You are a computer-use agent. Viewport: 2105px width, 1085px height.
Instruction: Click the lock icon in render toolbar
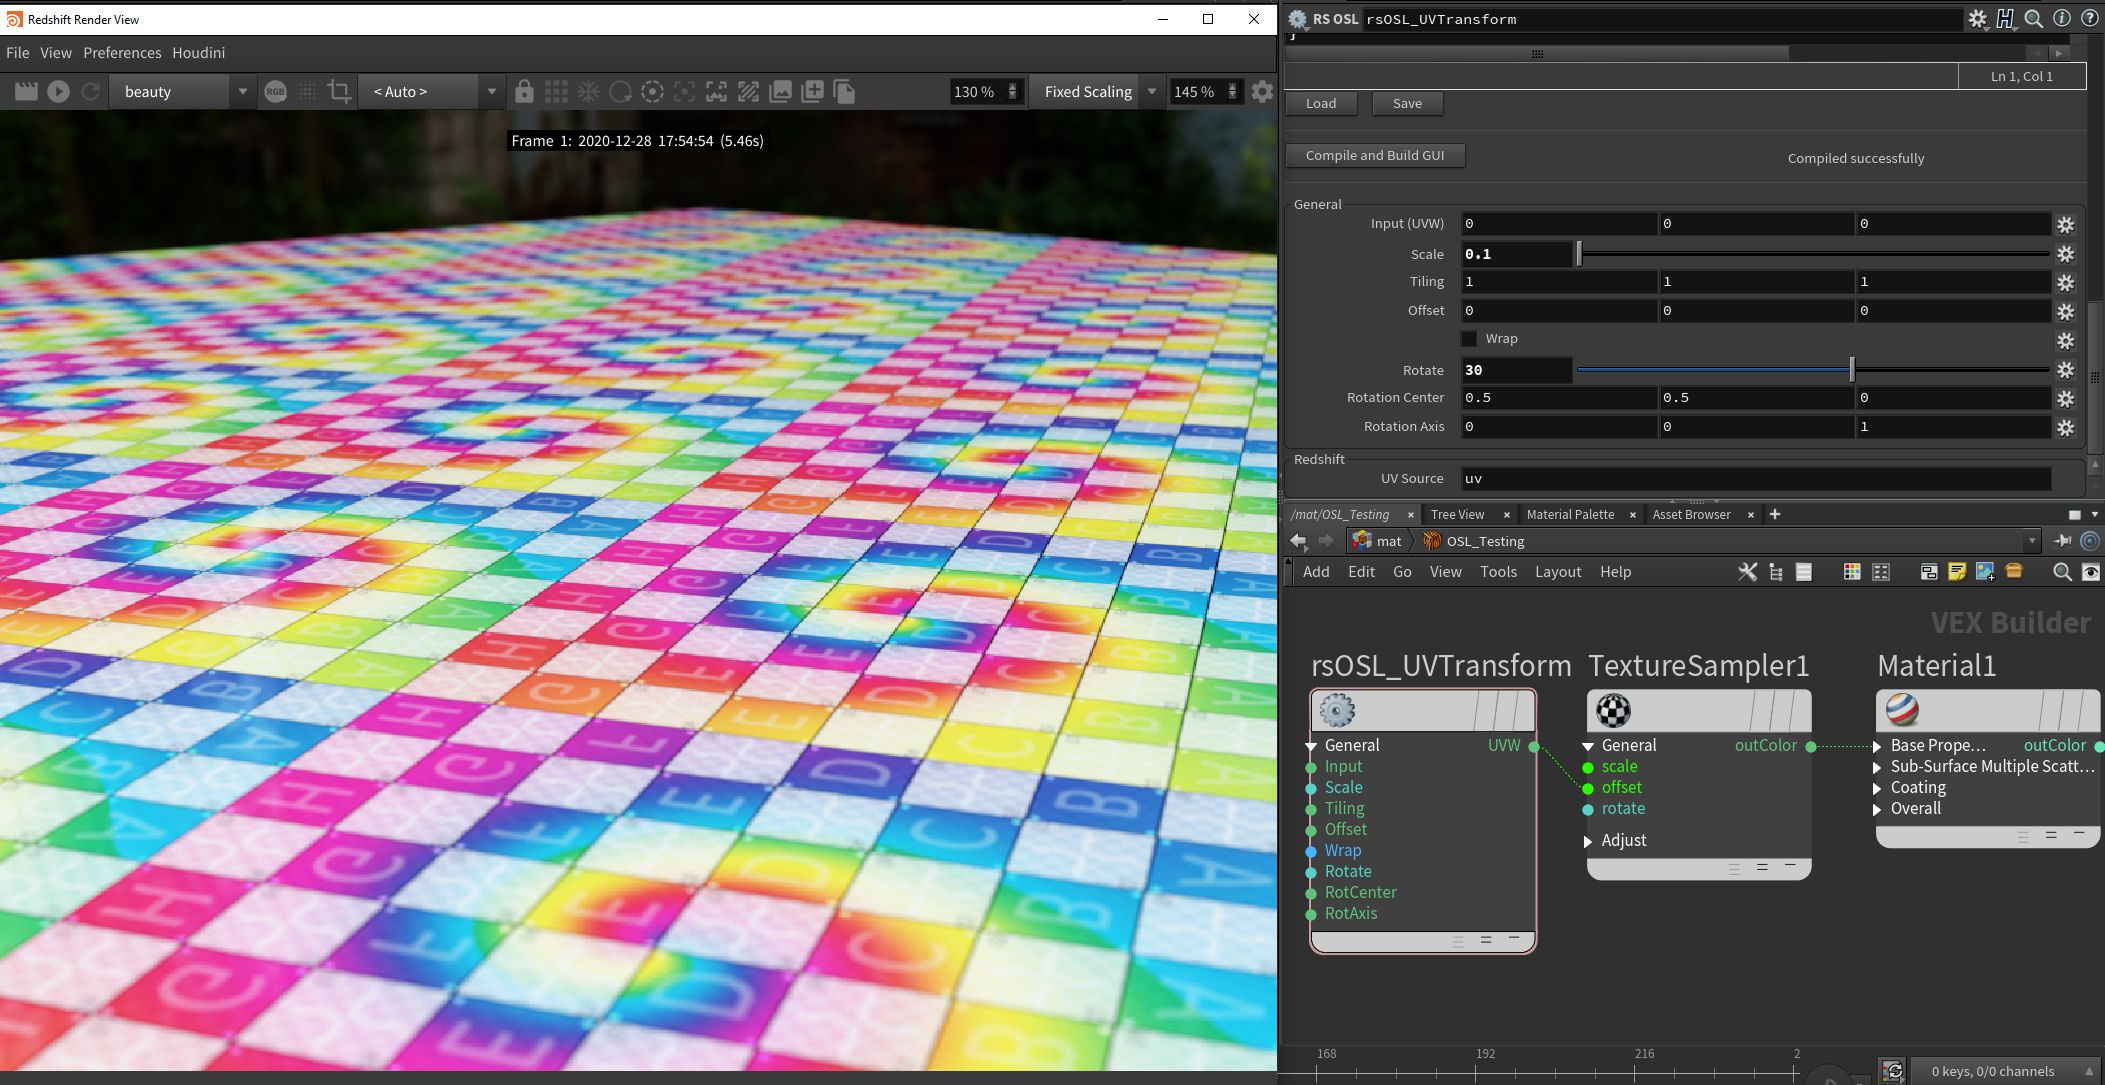[524, 92]
